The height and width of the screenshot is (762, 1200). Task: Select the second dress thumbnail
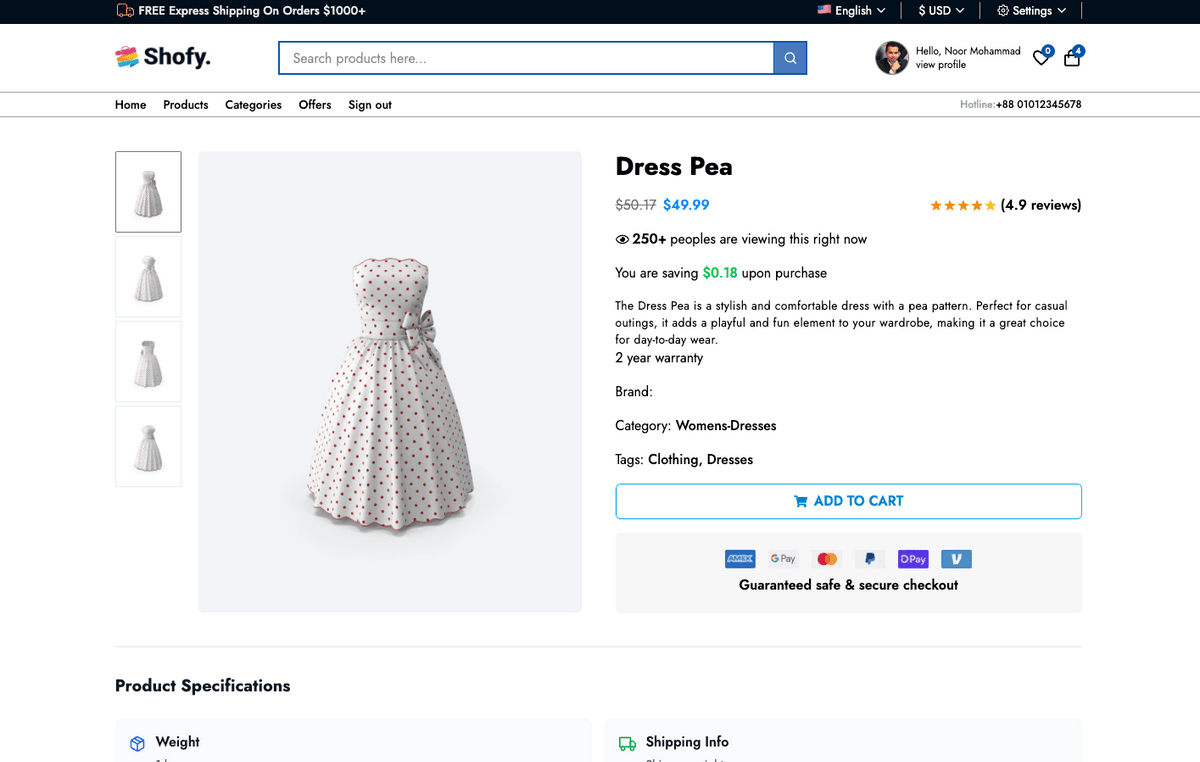click(148, 276)
